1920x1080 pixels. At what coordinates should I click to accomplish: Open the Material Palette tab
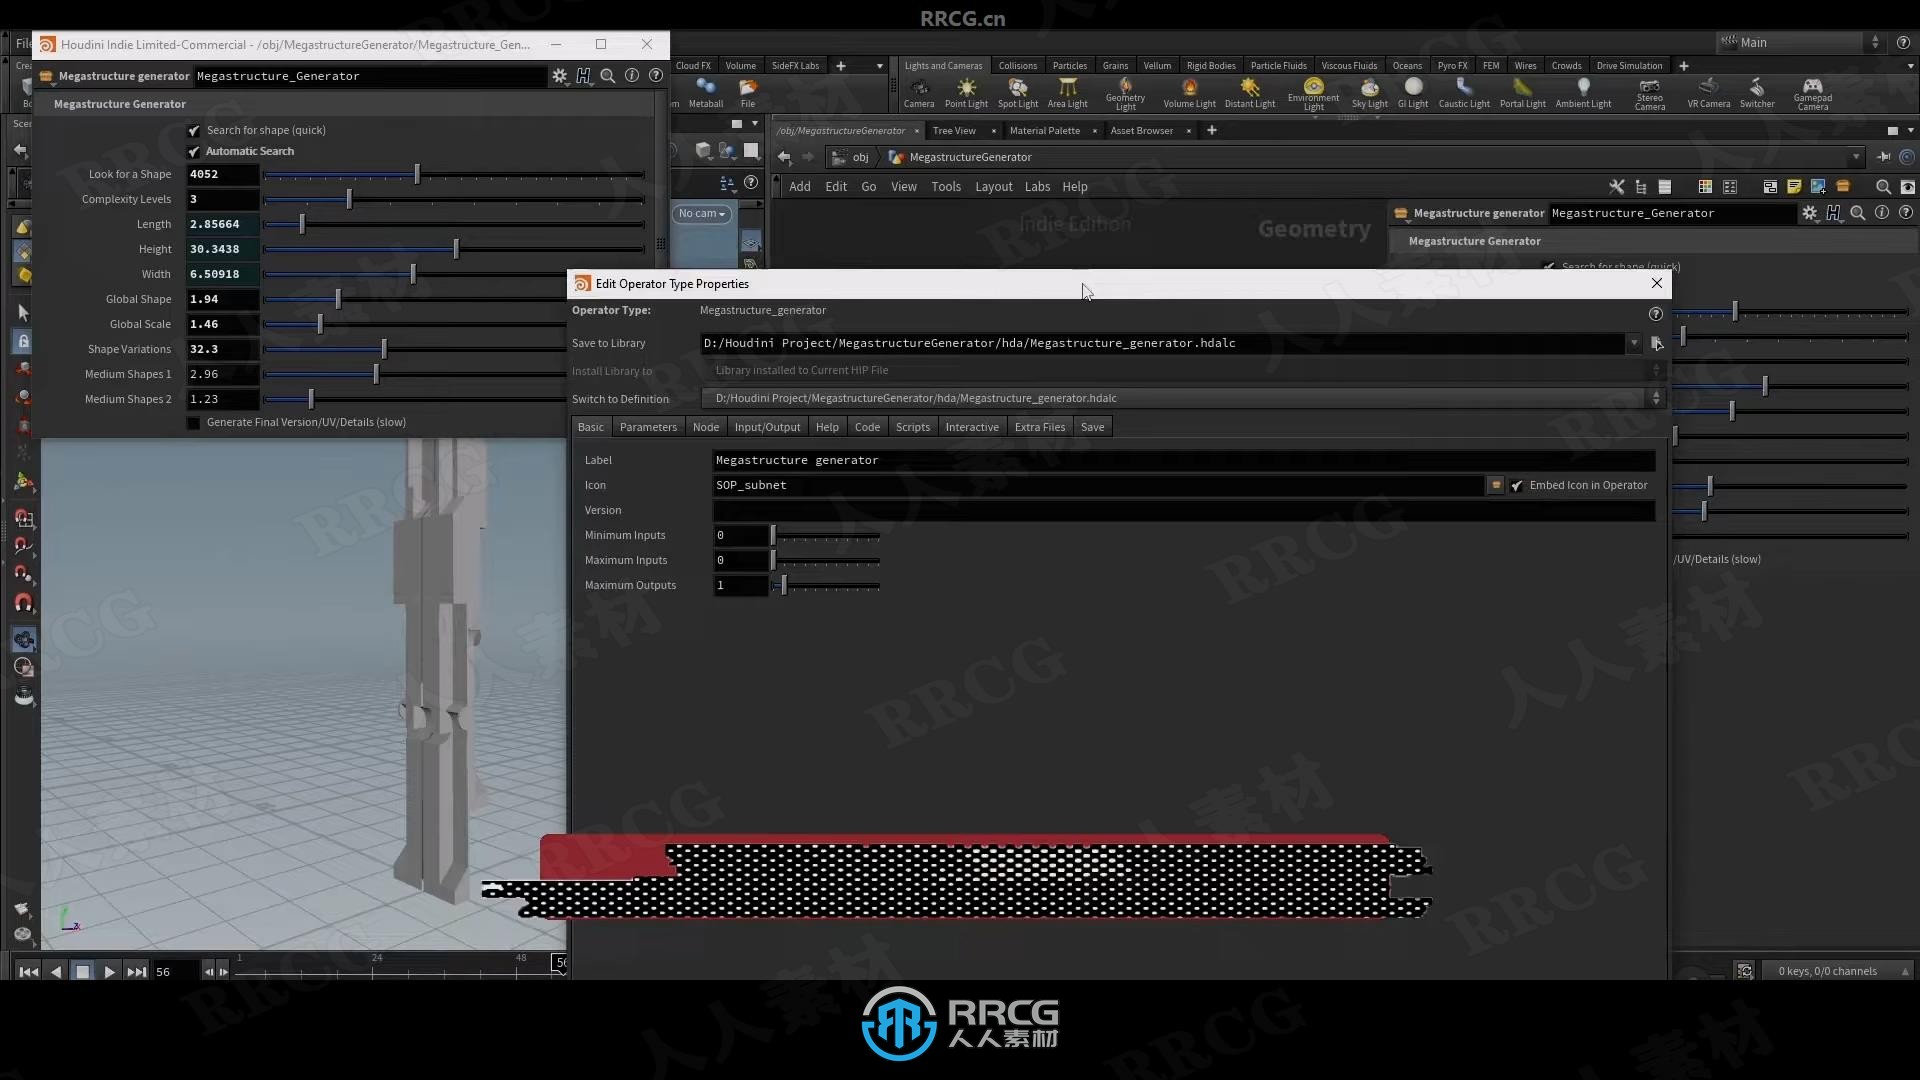1045,130
